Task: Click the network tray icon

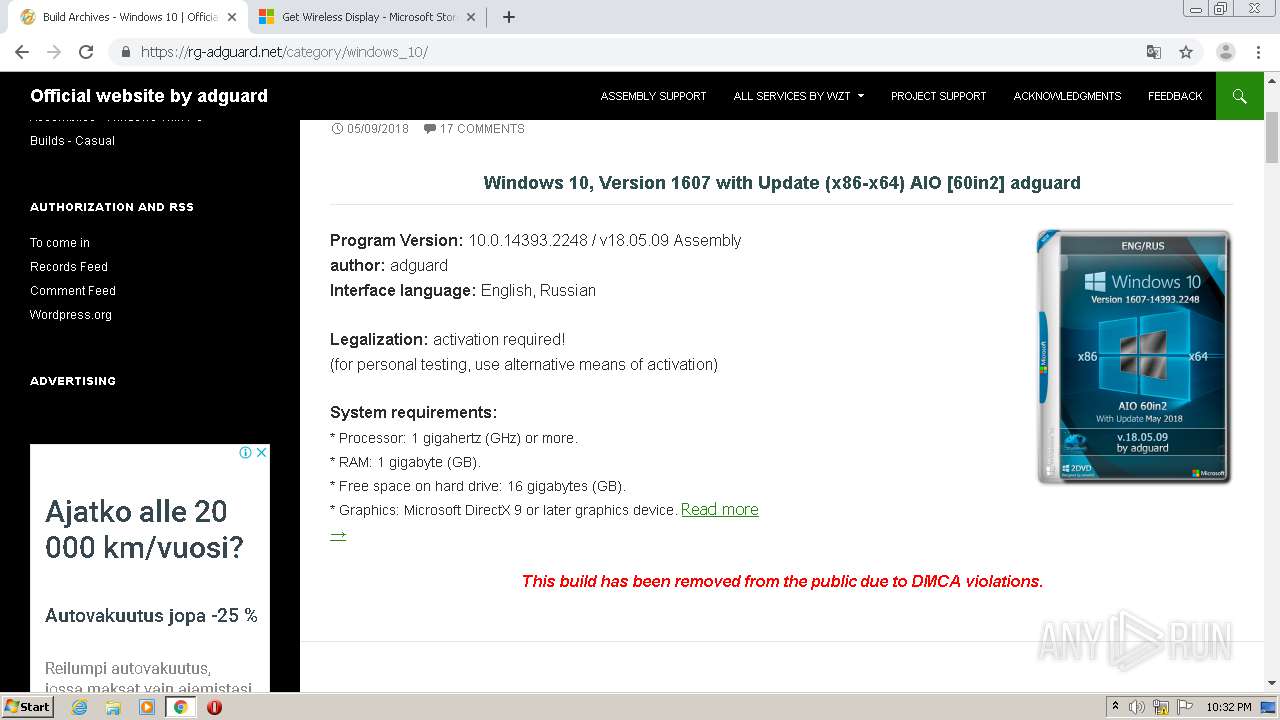Action: click(1161, 707)
